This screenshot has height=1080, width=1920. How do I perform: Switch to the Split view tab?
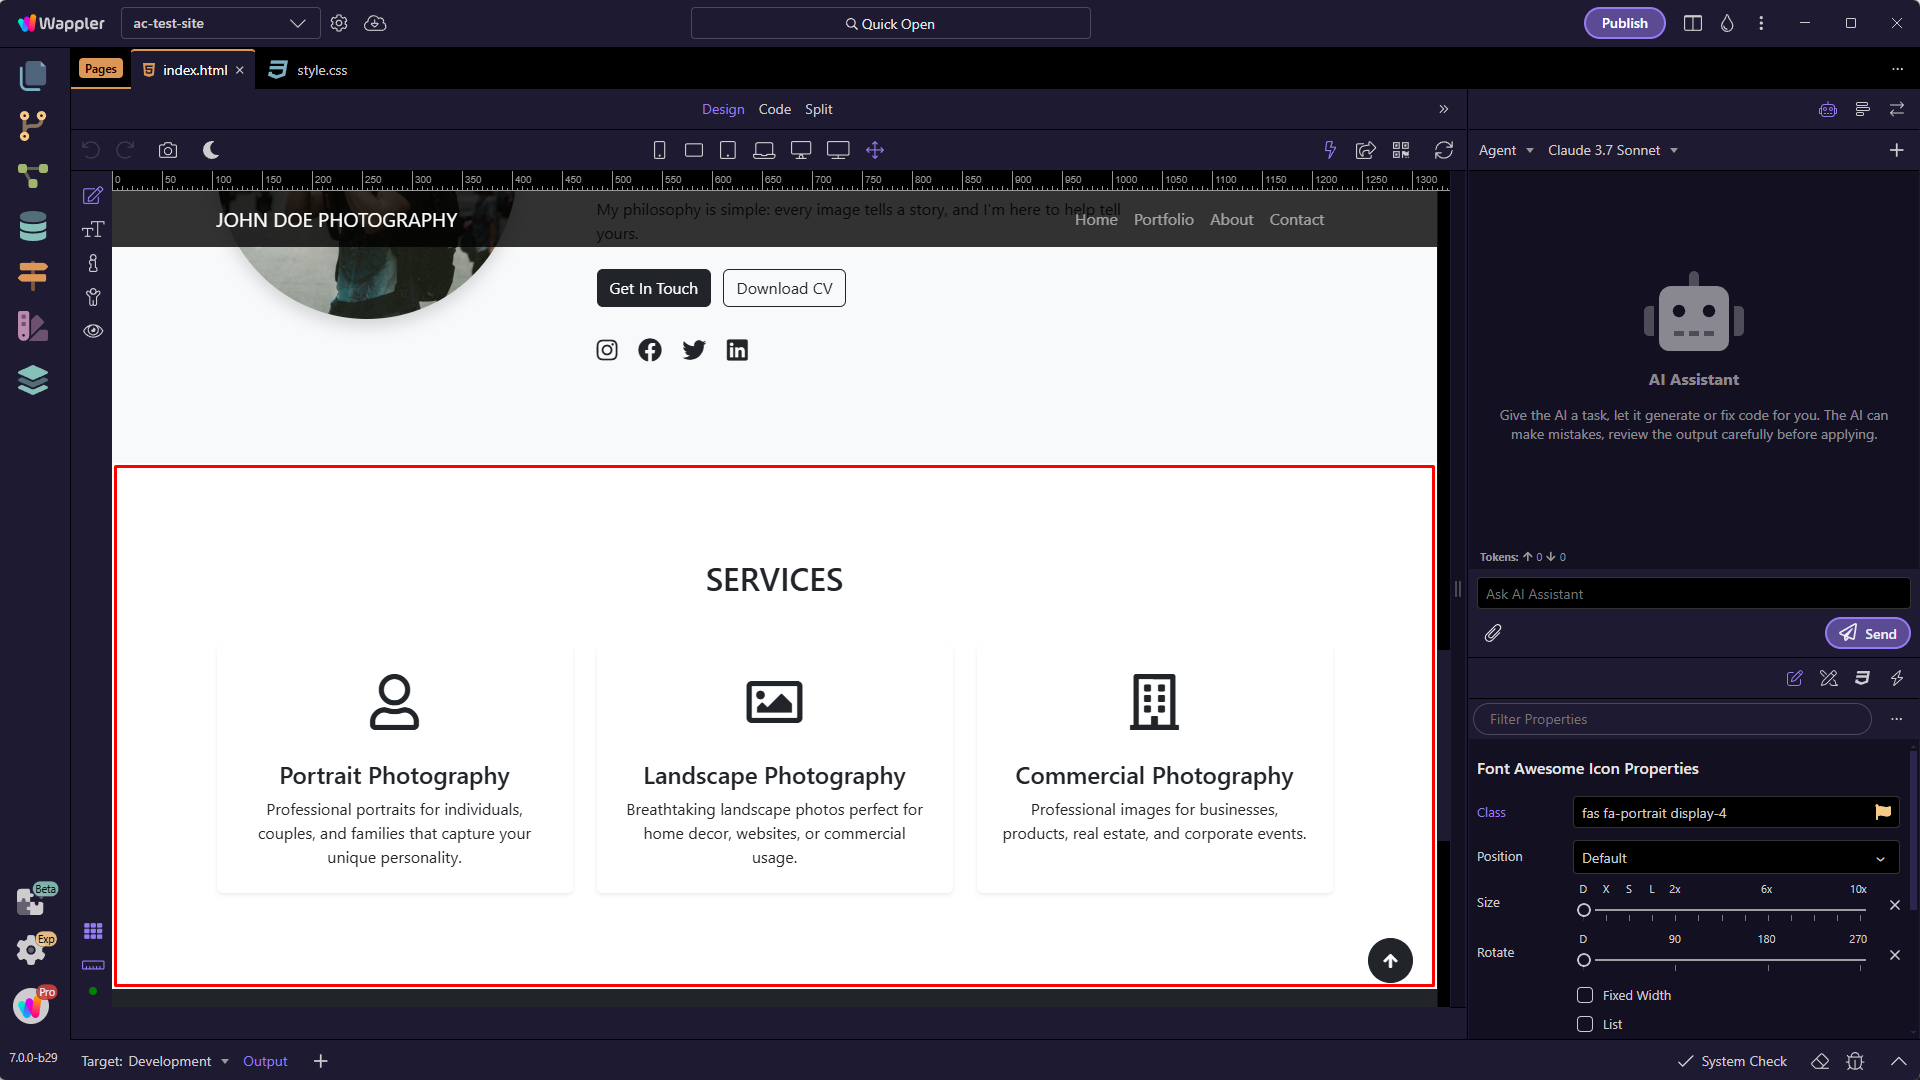pyautogui.click(x=819, y=109)
